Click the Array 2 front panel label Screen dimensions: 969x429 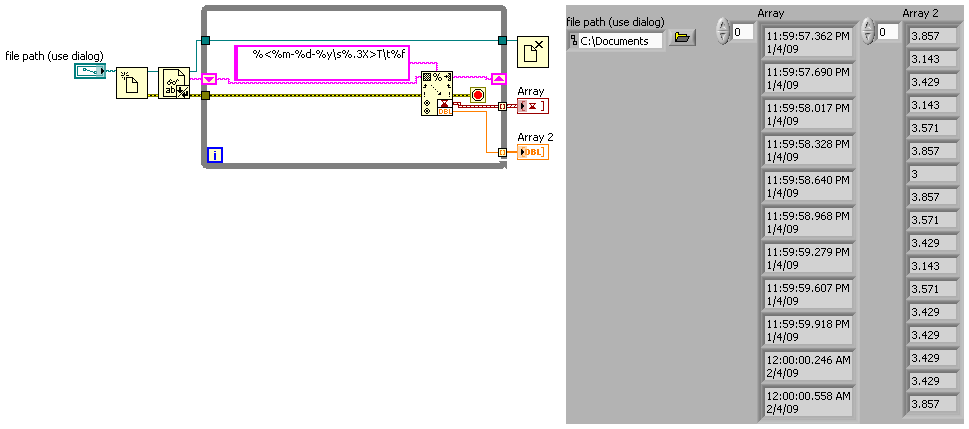point(920,12)
